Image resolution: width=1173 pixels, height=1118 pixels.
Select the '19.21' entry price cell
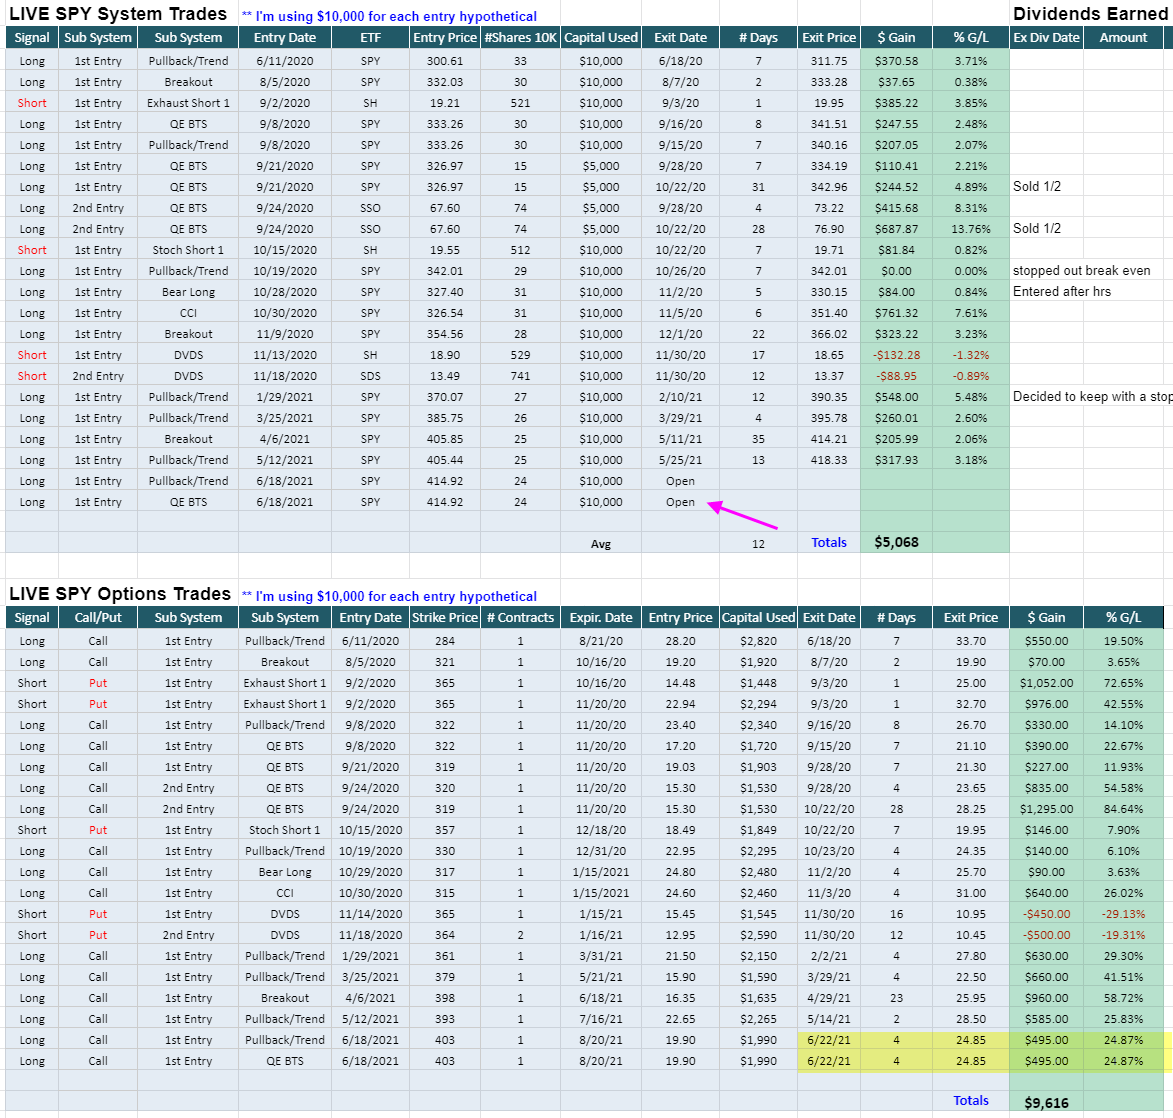[444, 103]
